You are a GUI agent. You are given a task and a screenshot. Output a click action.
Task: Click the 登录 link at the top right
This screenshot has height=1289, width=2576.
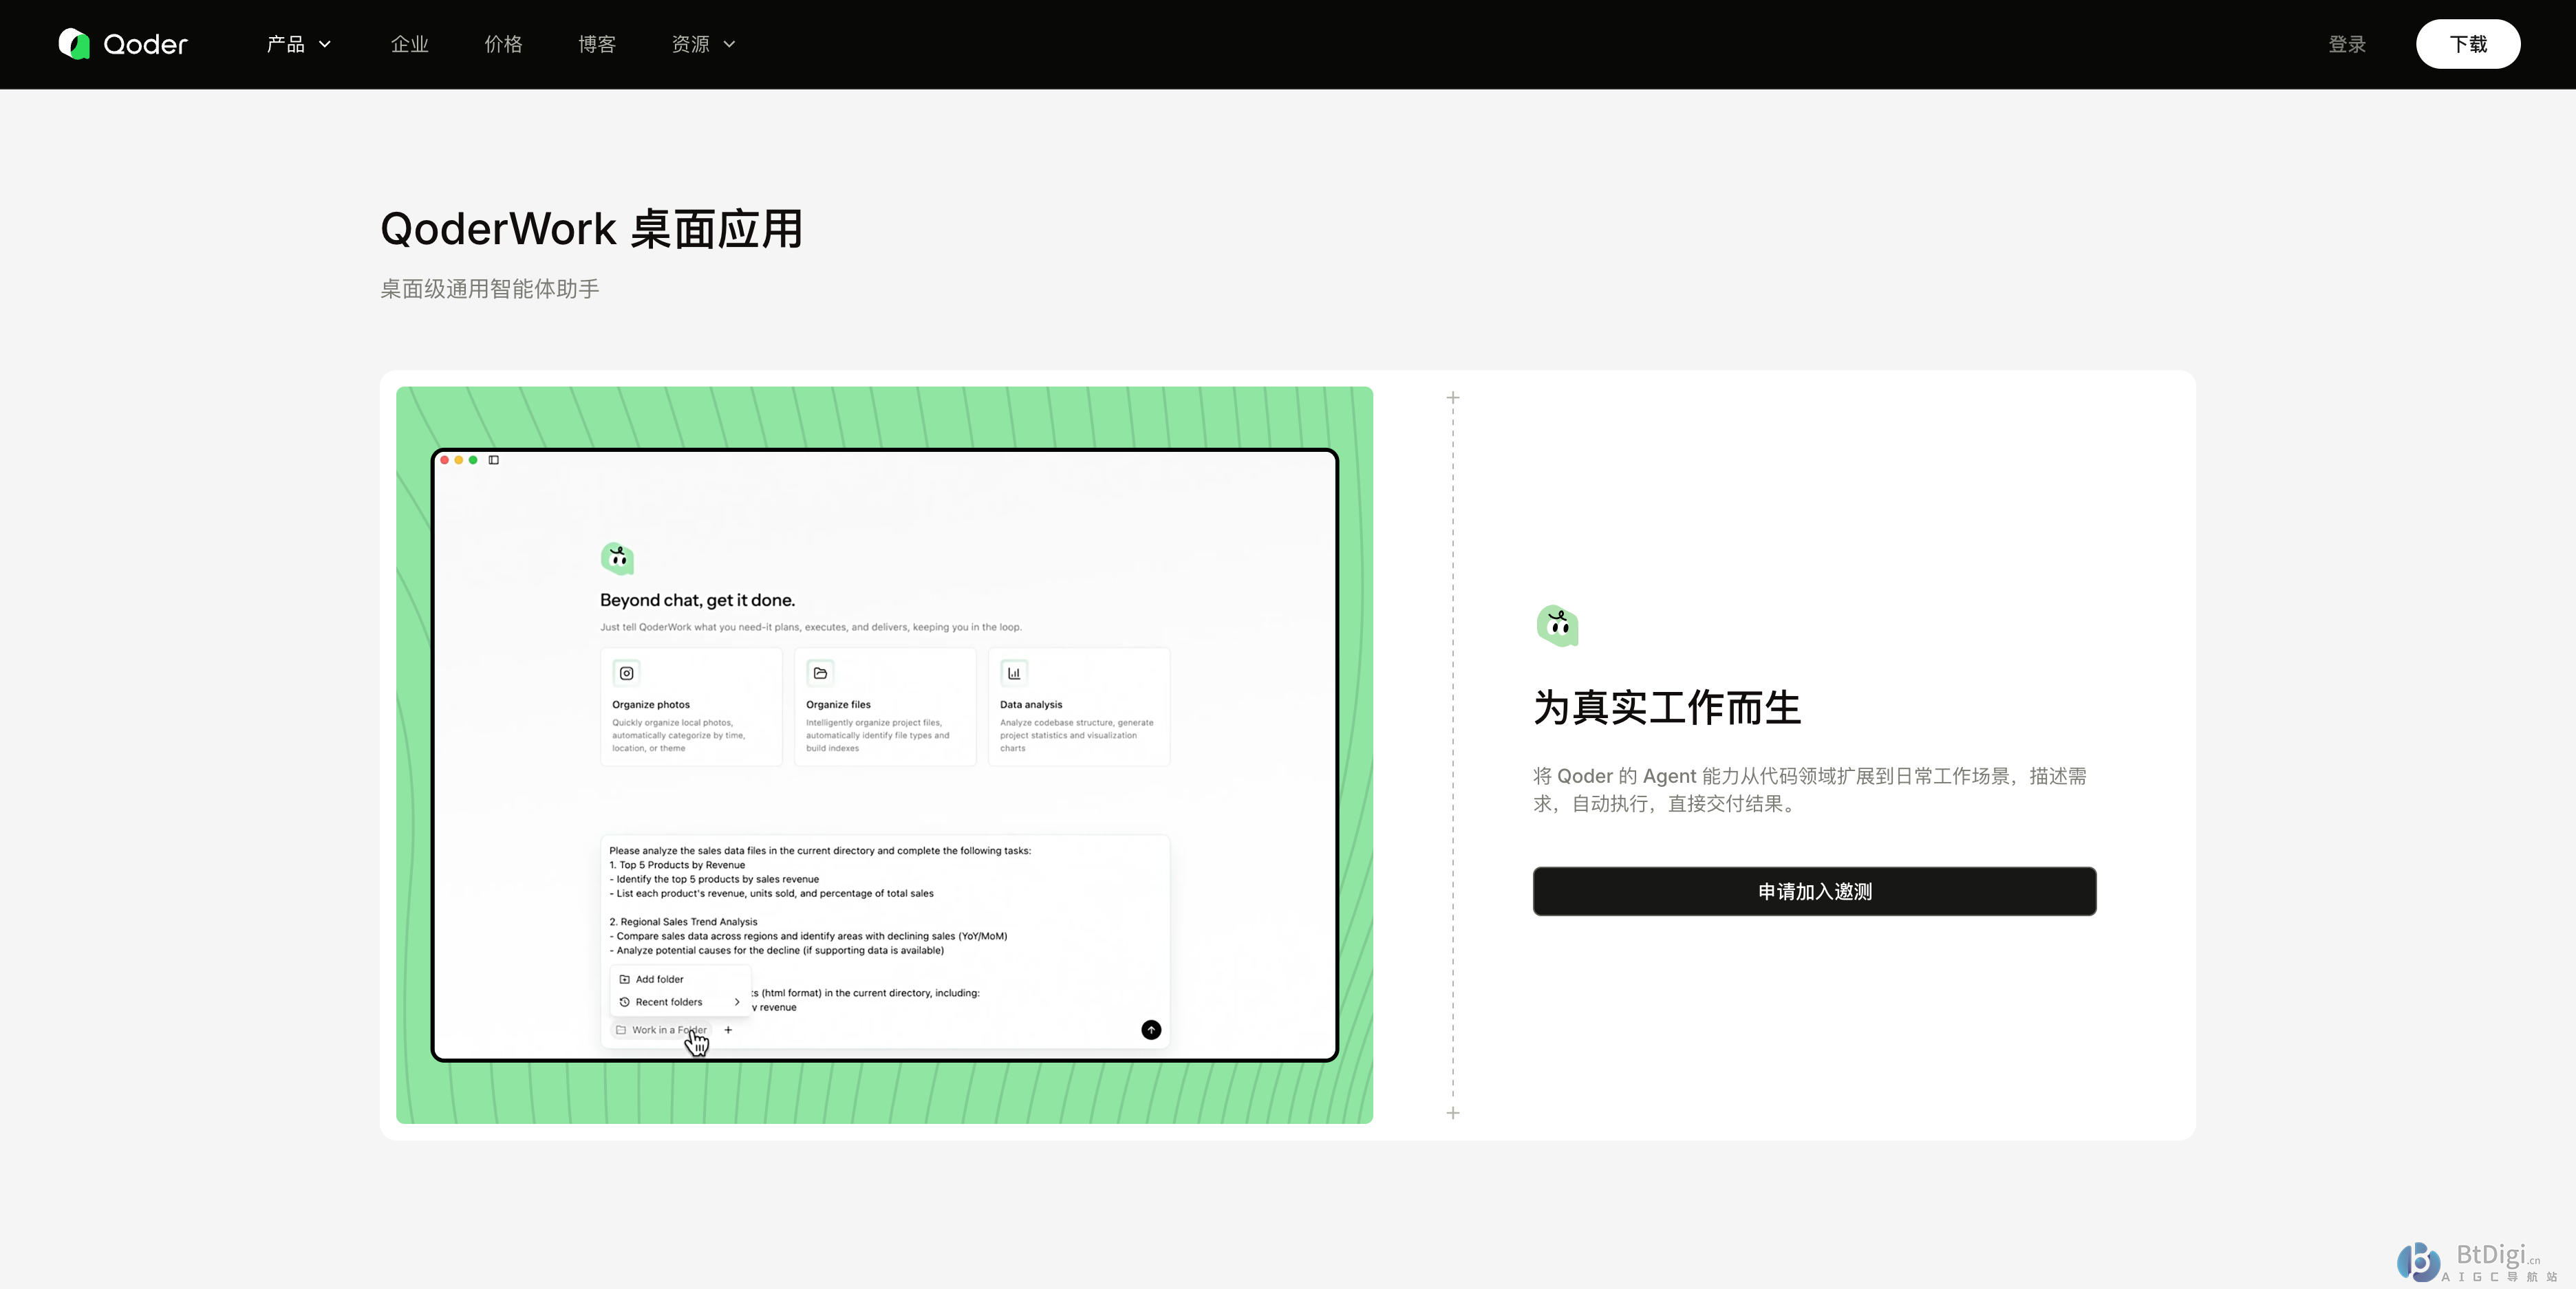tap(2347, 44)
